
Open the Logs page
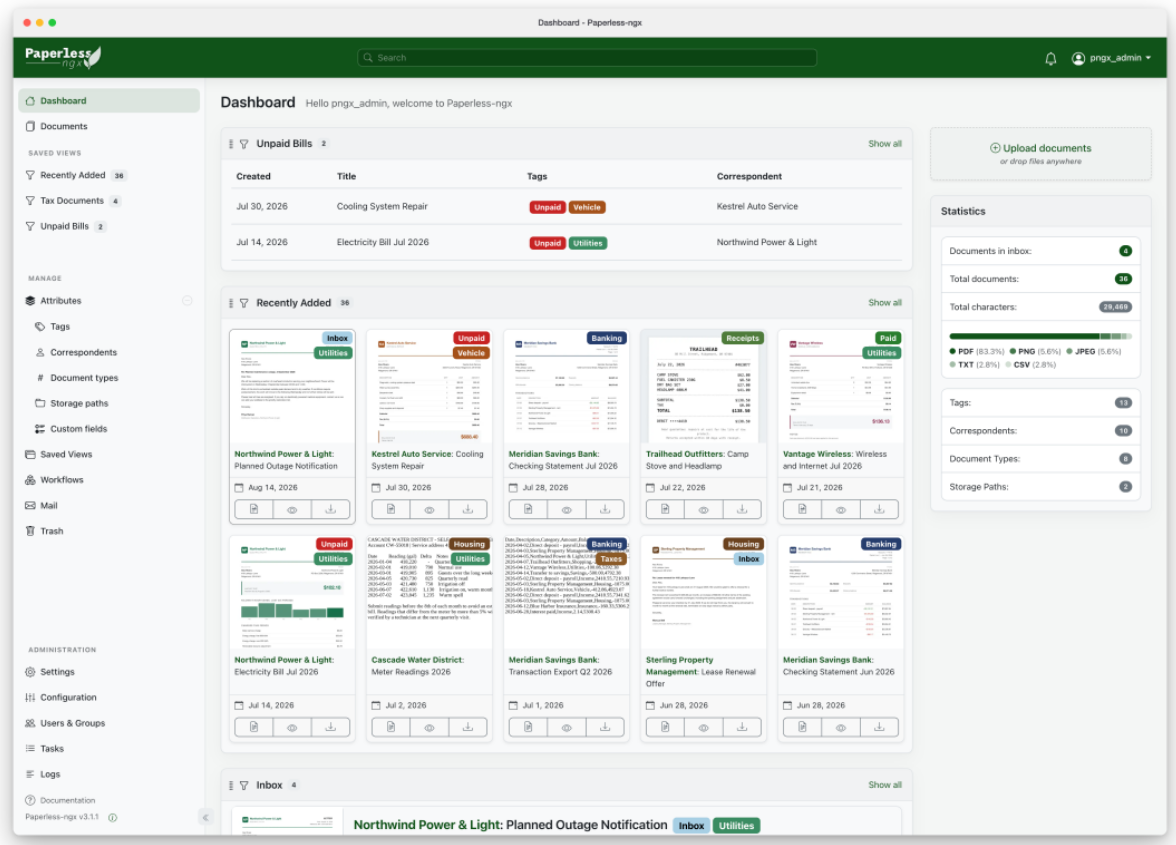click(x=50, y=774)
